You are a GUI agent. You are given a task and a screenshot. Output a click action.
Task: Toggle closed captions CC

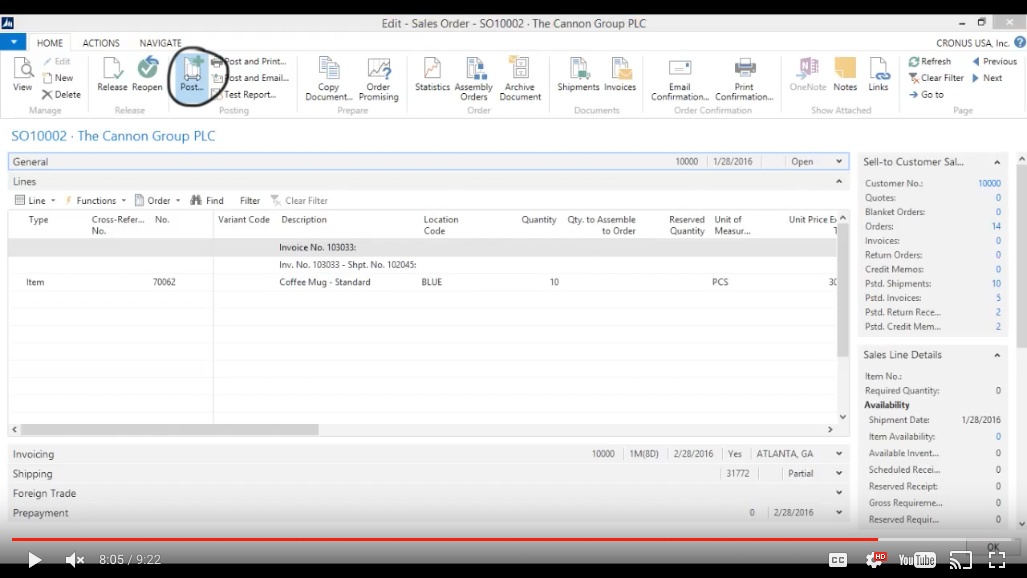coord(838,560)
